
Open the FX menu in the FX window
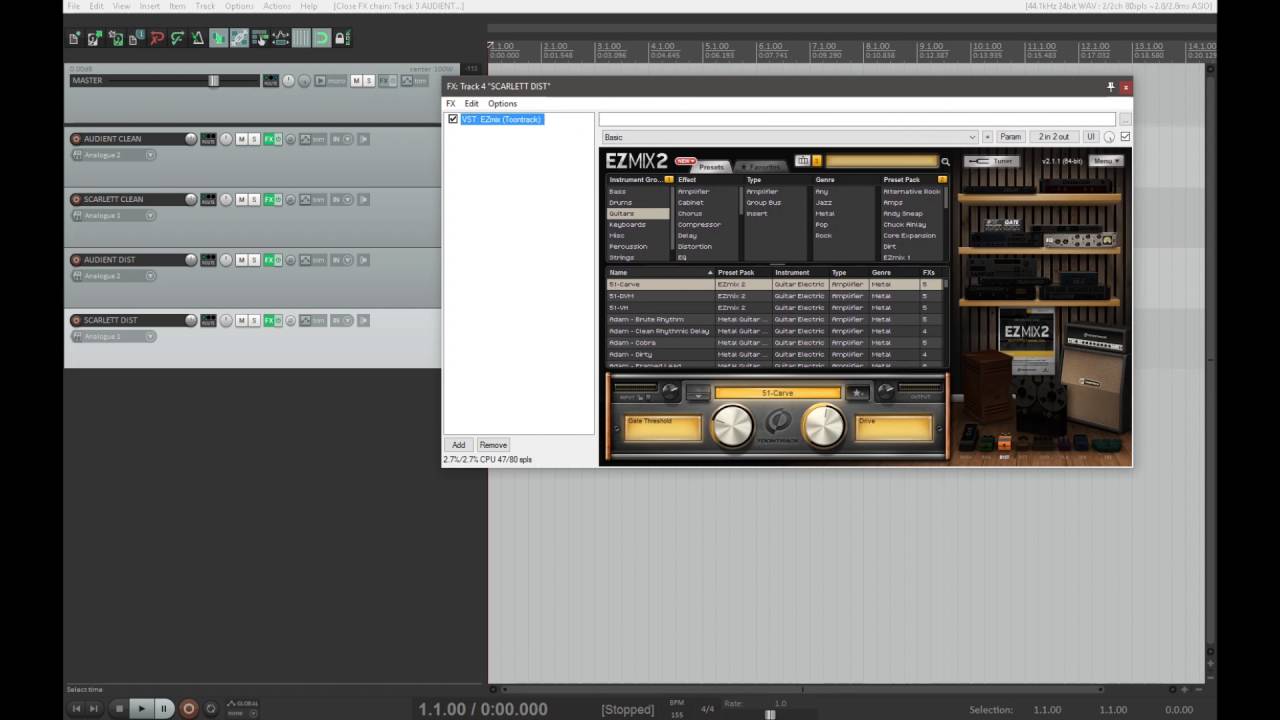coord(451,104)
